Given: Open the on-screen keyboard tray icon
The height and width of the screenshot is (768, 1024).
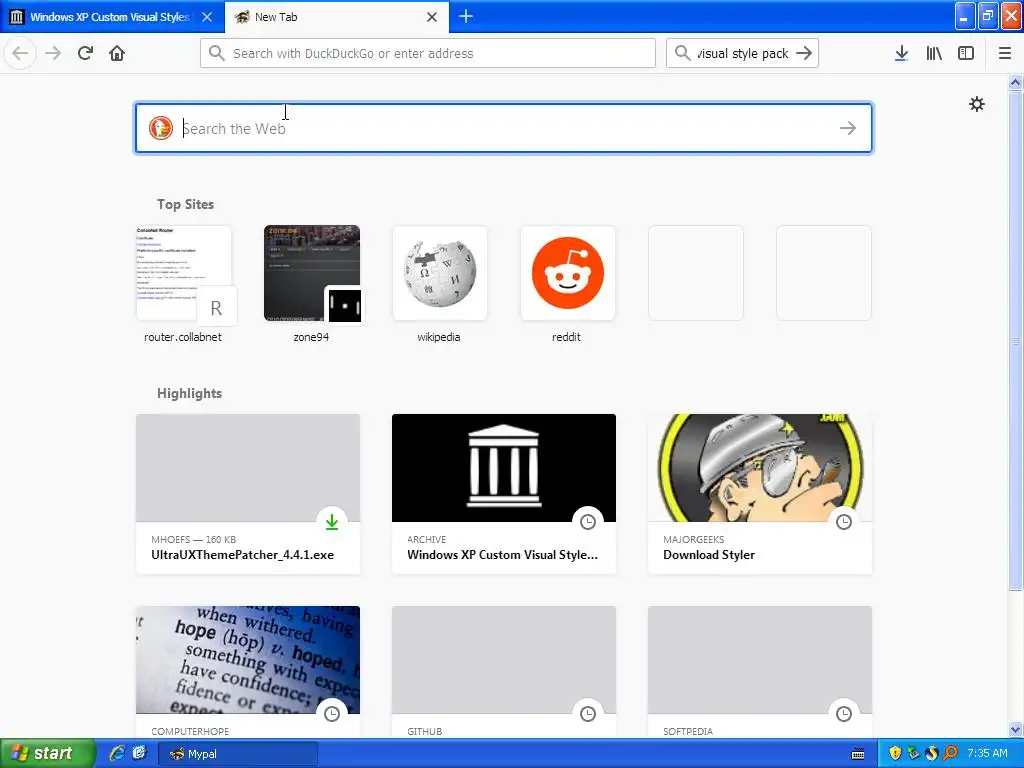Looking at the screenshot, I should coord(858,754).
